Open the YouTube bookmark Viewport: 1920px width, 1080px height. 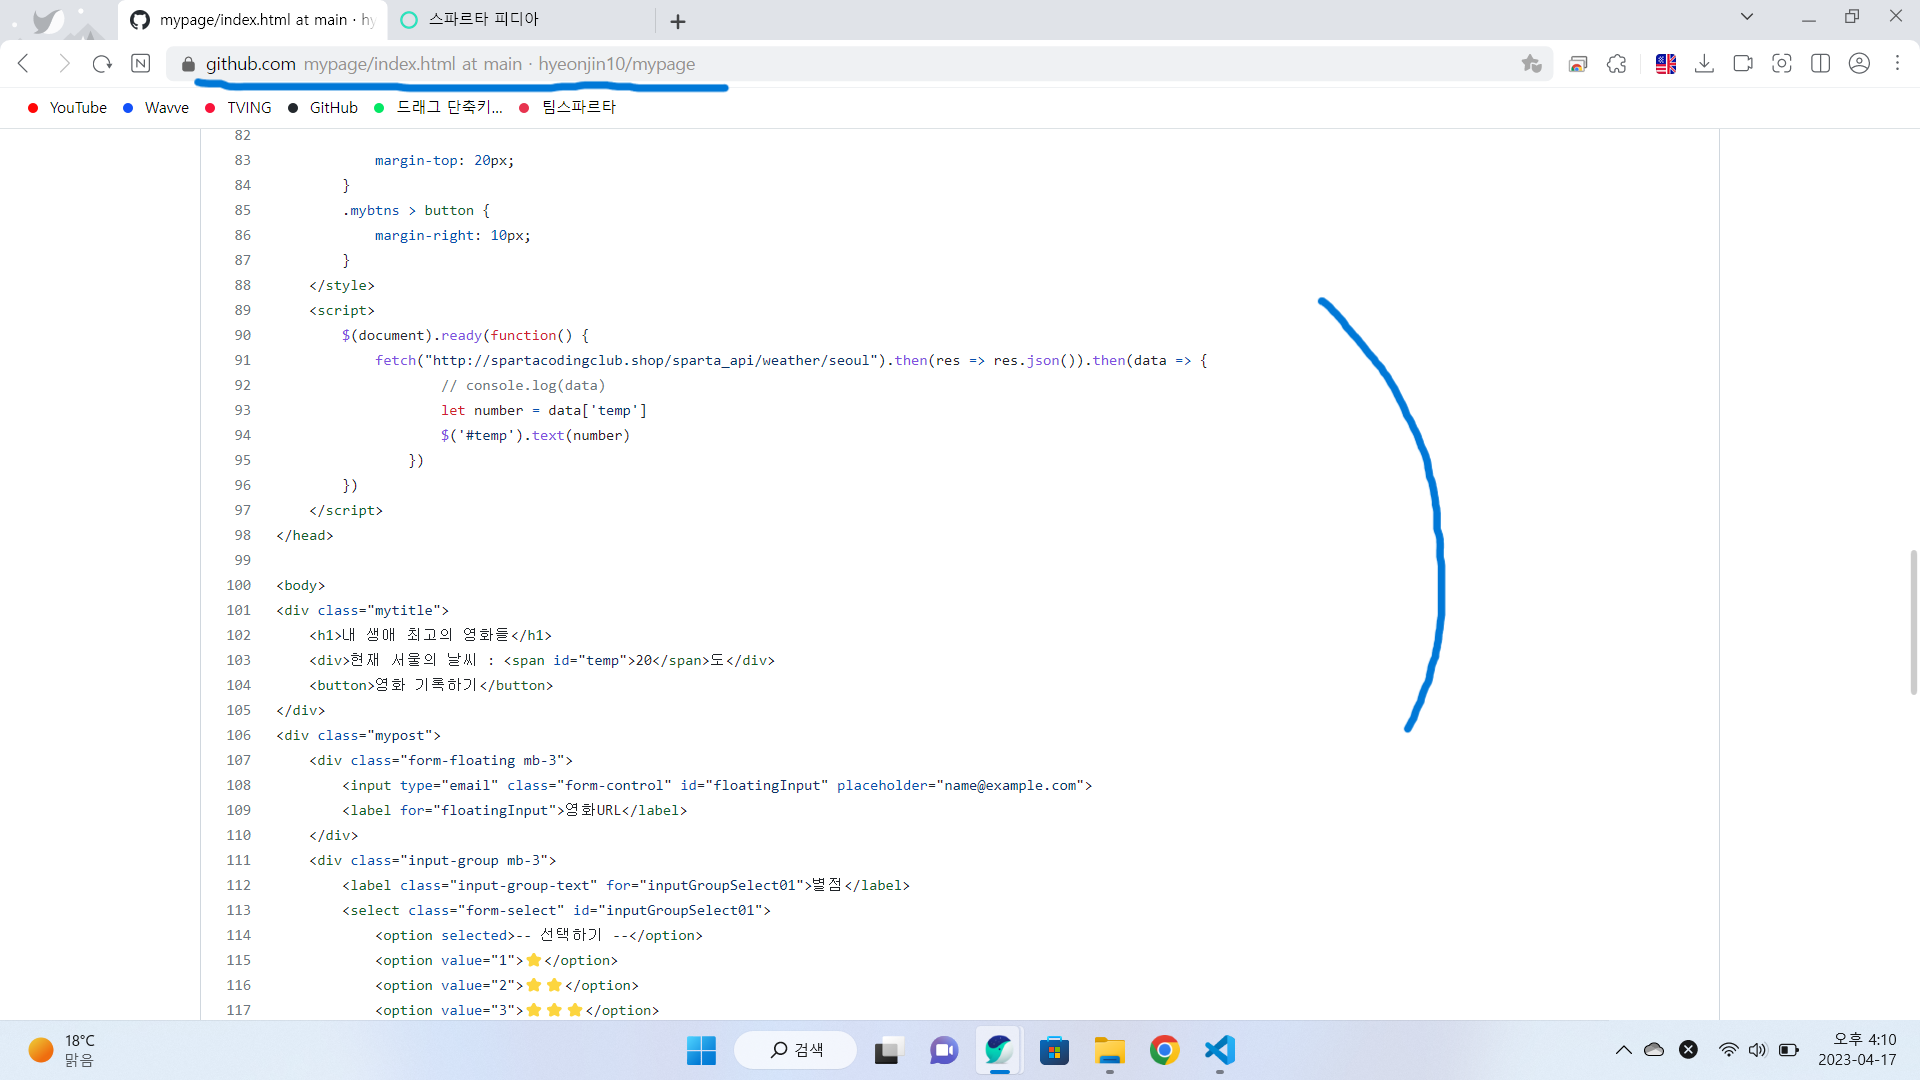68,108
